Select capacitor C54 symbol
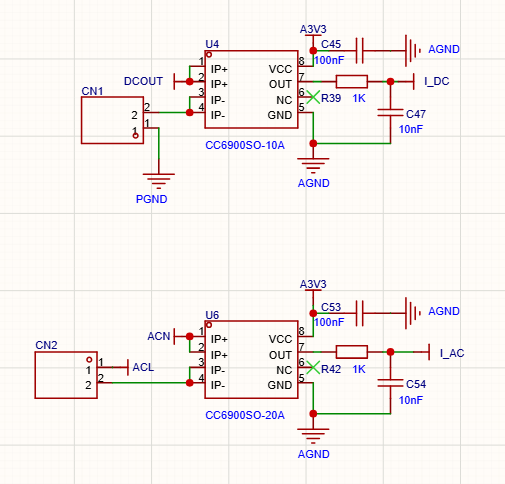 [x=390, y=383]
